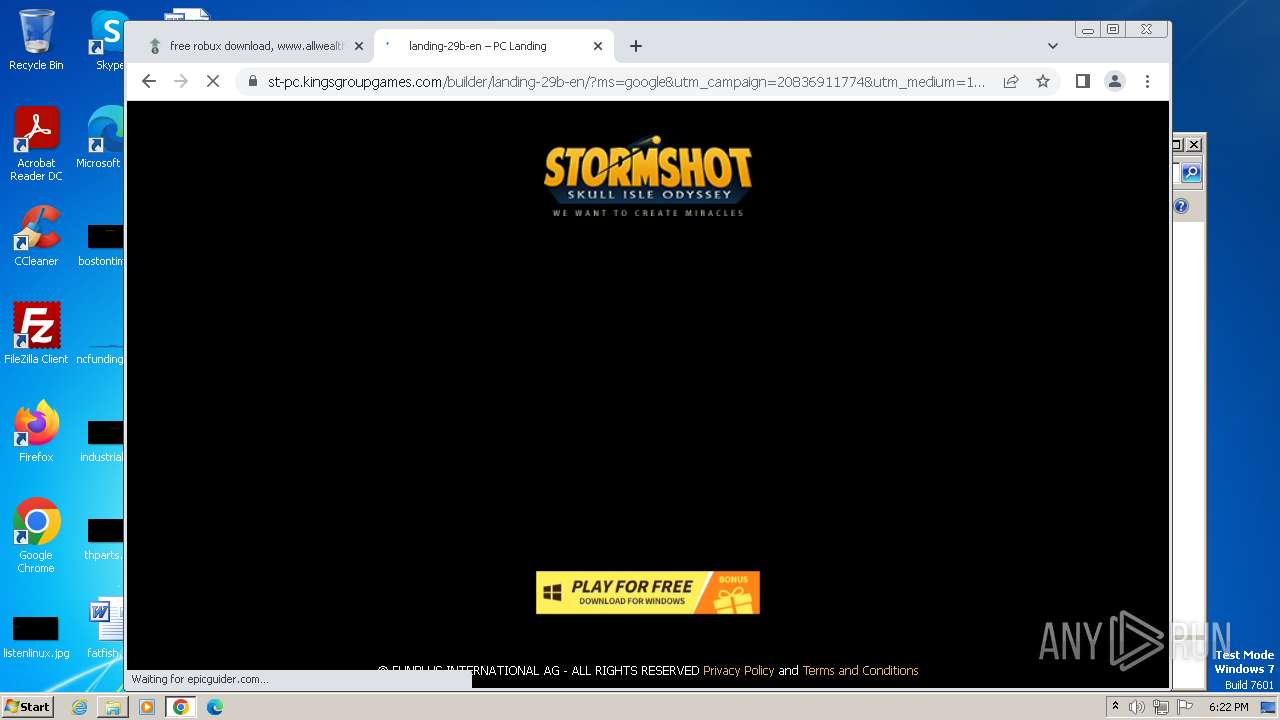Viewport: 1280px width, 720px height.
Task: Click the address bar URL
Action: [x=627, y=81]
